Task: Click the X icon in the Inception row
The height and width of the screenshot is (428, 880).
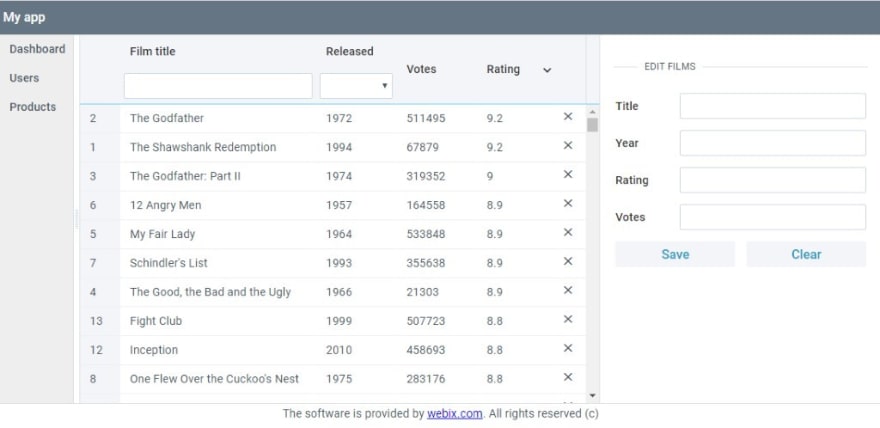Action: pyautogui.click(x=567, y=348)
